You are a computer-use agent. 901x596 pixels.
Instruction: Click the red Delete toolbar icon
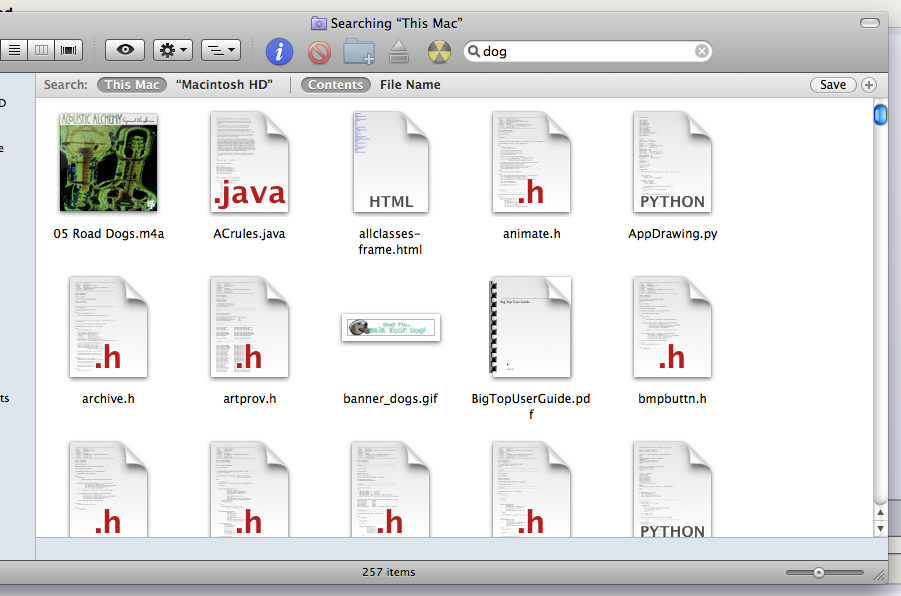(x=319, y=51)
